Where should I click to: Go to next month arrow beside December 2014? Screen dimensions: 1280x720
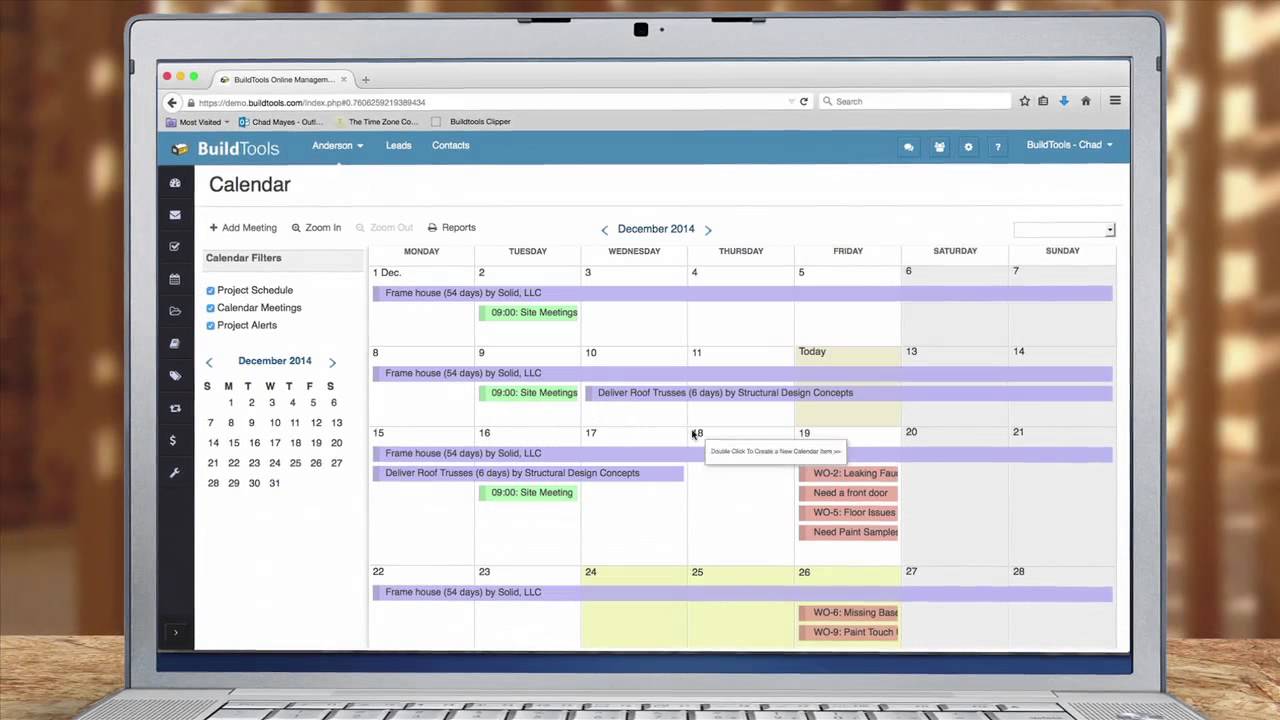708,230
